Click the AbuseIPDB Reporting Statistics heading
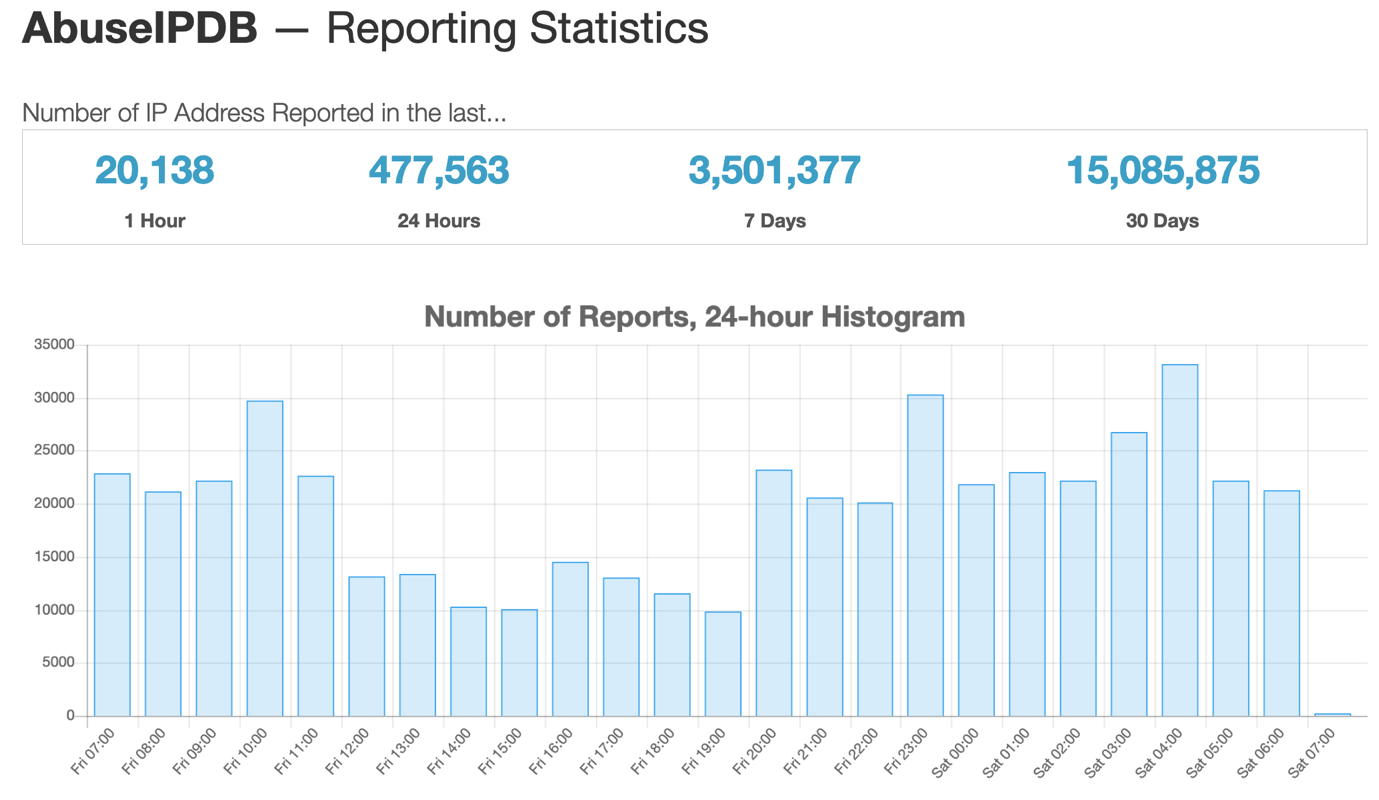This screenshot has width=1379, height=800. [365, 28]
